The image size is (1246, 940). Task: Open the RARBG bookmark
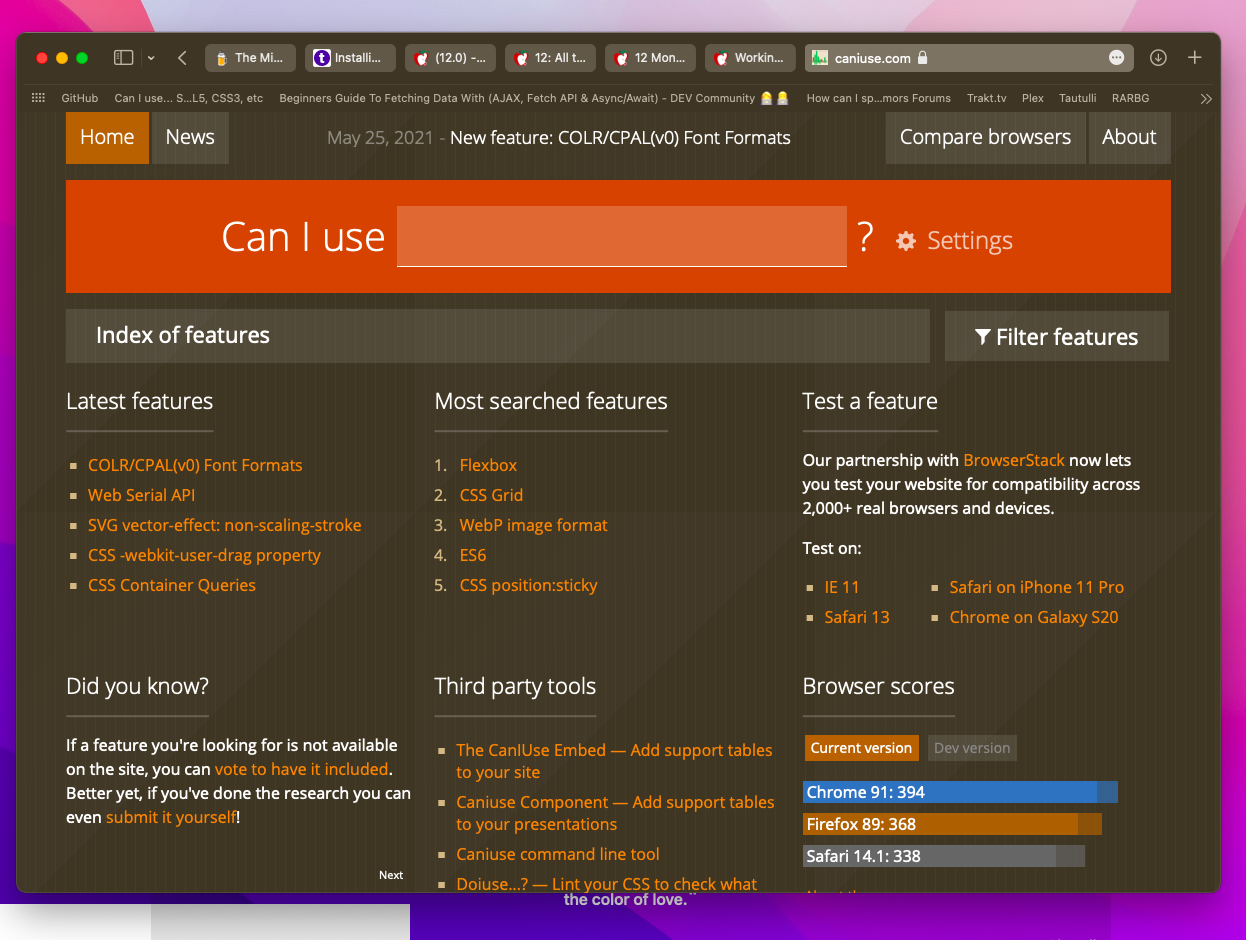point(1130,98)
